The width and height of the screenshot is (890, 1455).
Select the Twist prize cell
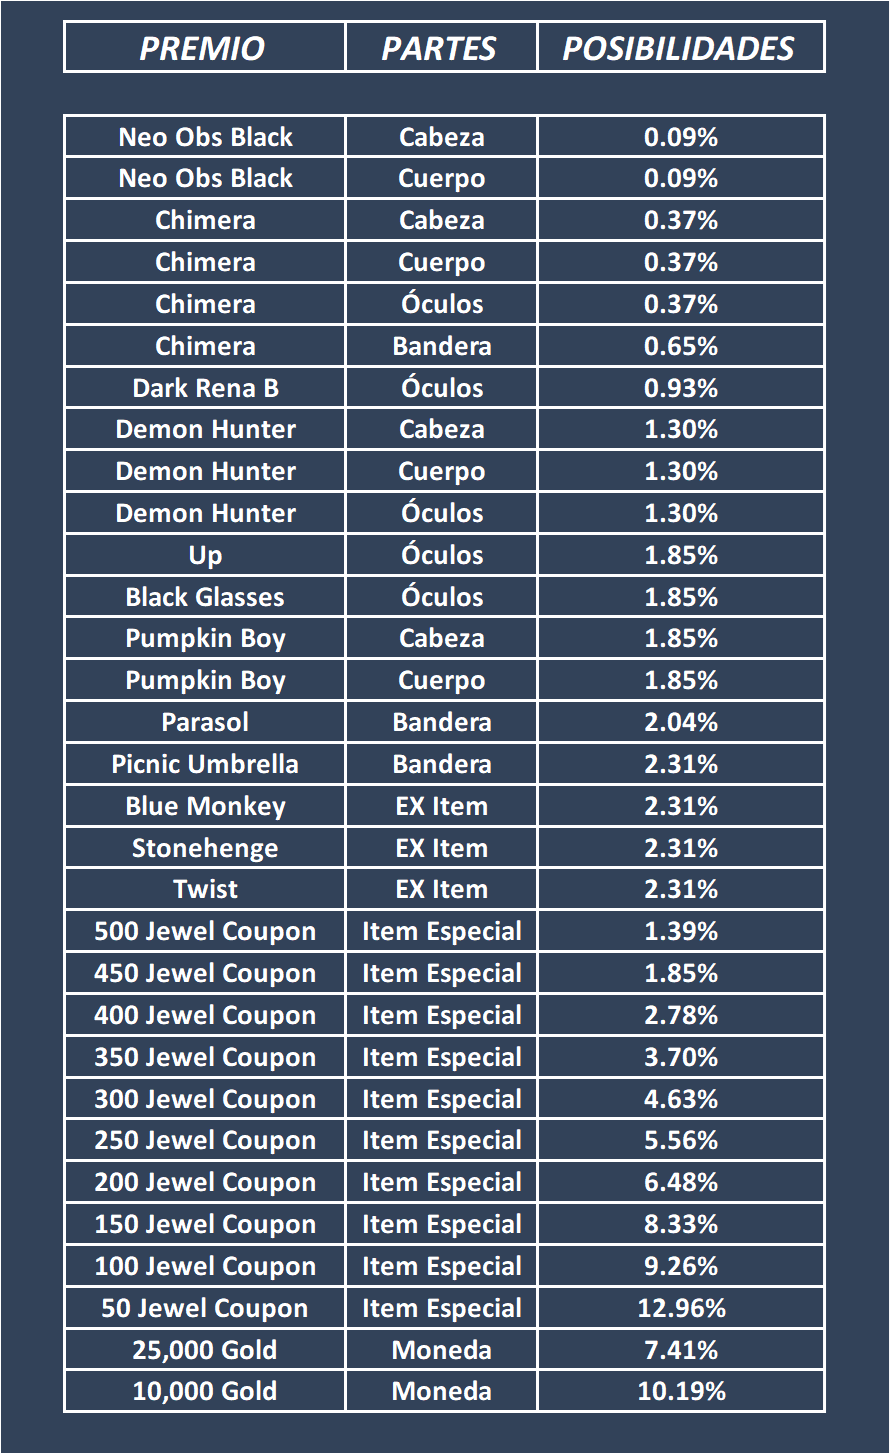point(205,889)
